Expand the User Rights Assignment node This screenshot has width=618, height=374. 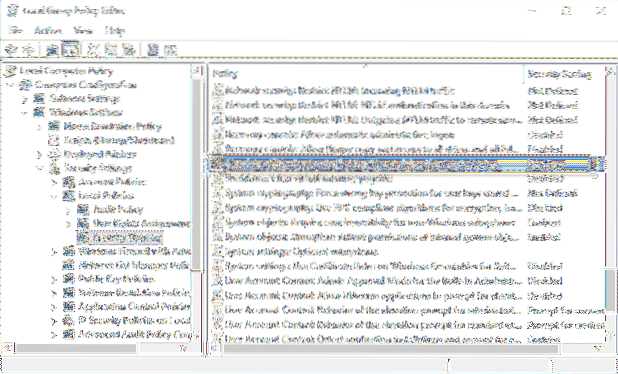tap(69, 223)
